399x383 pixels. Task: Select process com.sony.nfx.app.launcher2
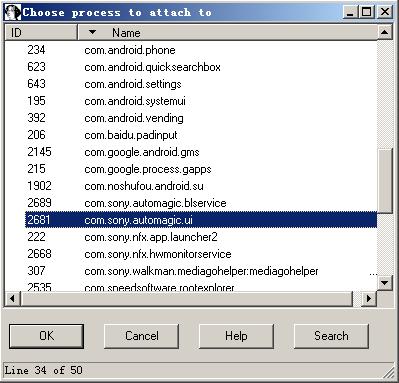(201, 237)
